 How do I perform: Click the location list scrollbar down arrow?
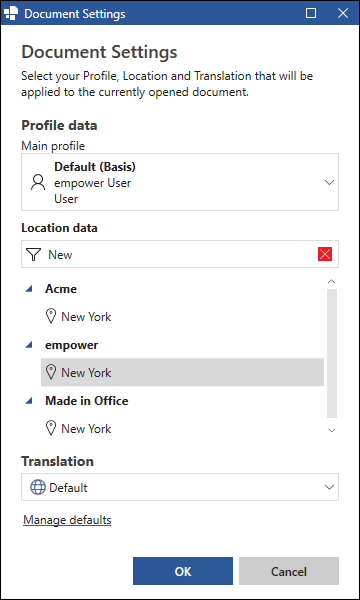[332, 430]
